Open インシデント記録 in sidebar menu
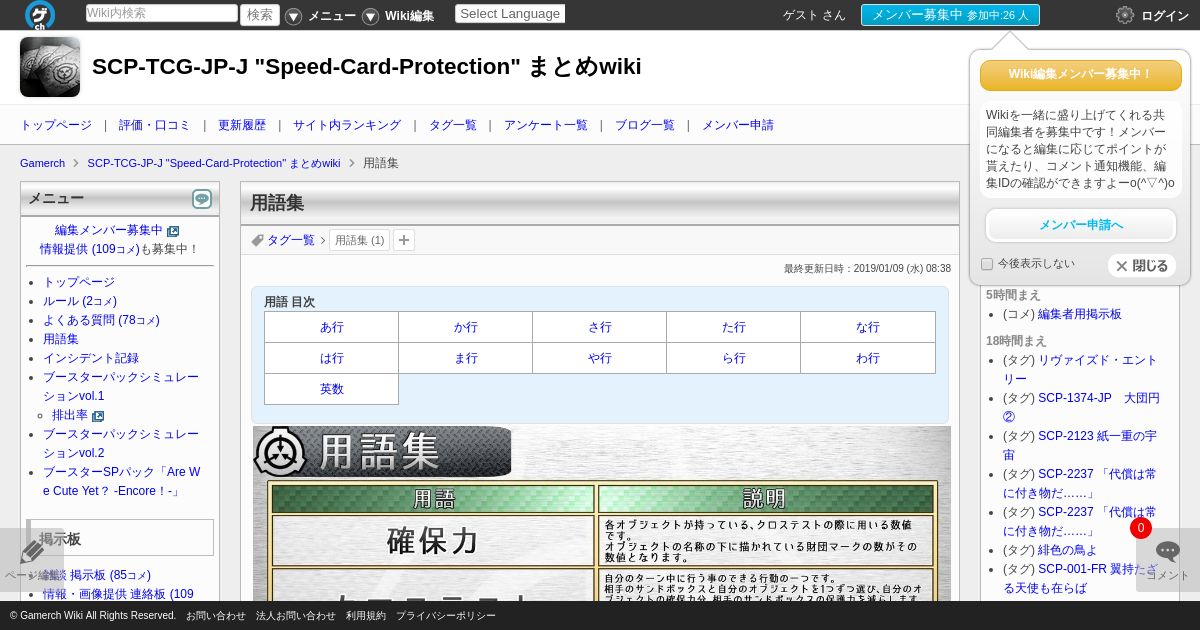Screen dimensions: 1200x630 click(91, 358)
